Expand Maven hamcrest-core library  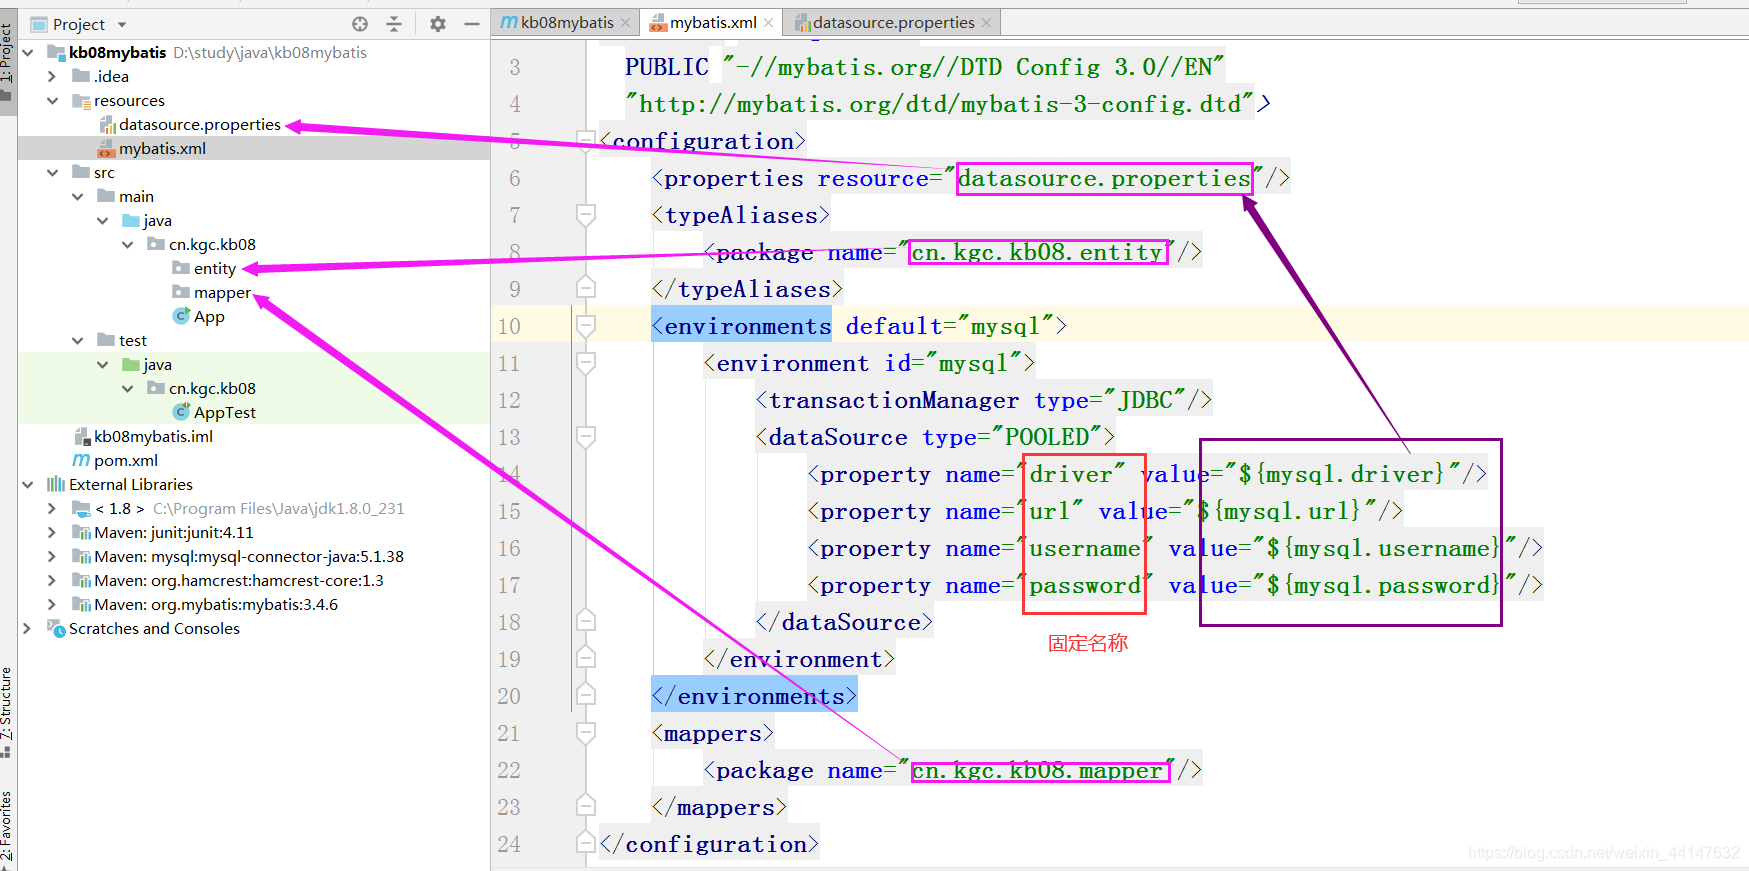tap(52, 580)
